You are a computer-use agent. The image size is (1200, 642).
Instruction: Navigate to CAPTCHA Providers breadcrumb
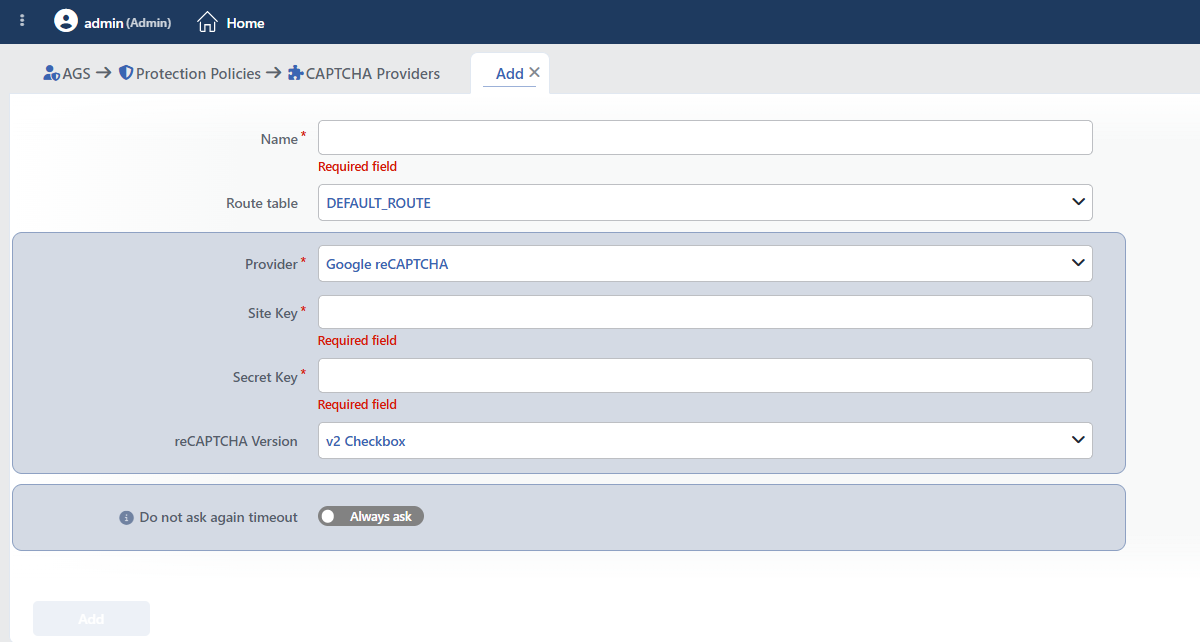pos(373,73)
